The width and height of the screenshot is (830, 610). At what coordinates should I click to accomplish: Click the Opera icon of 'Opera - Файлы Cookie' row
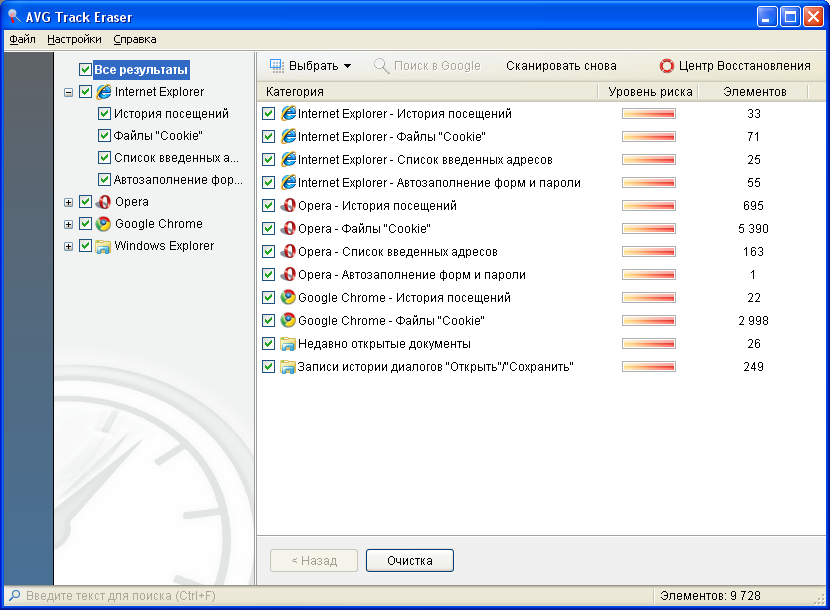coord(288,229)
